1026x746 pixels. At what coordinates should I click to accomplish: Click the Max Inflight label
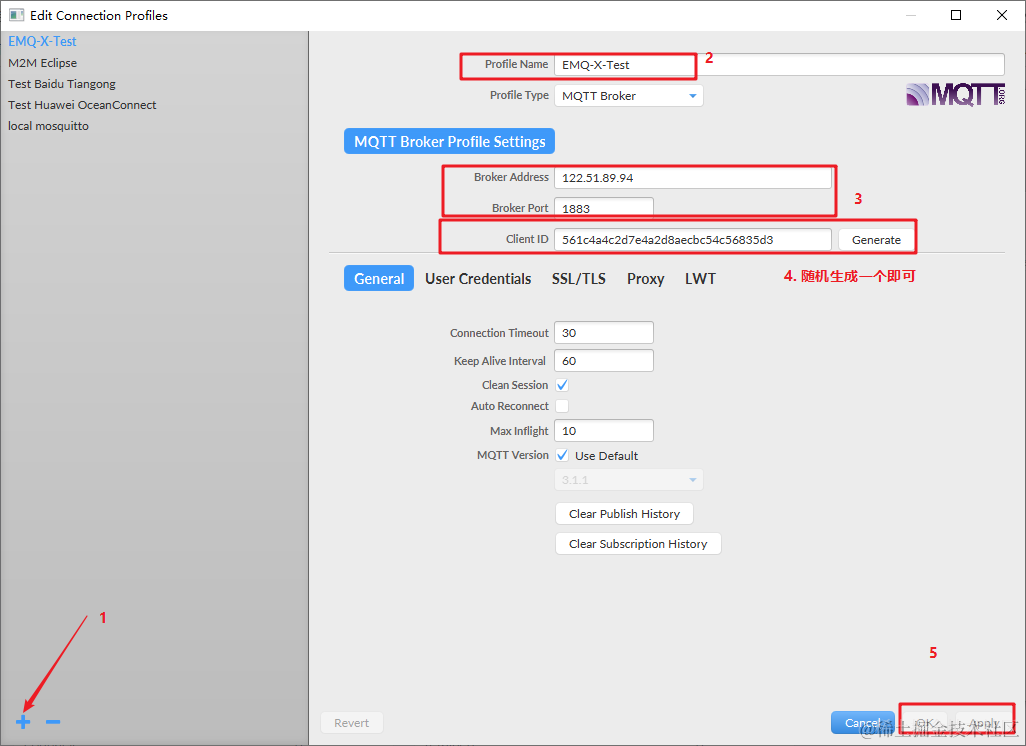click(x=519, y=431)
